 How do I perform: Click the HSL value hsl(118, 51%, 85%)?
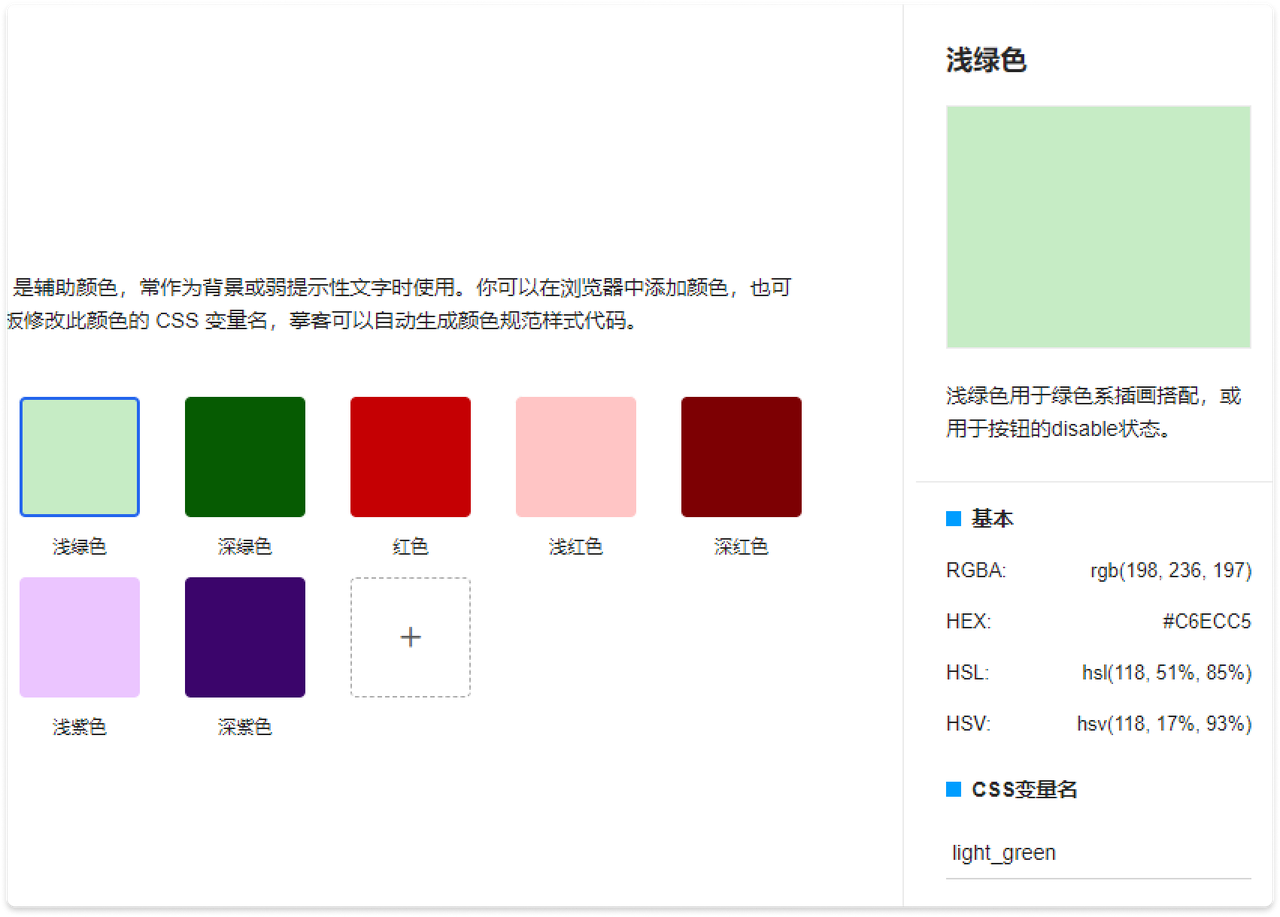tap(1166, 673)
